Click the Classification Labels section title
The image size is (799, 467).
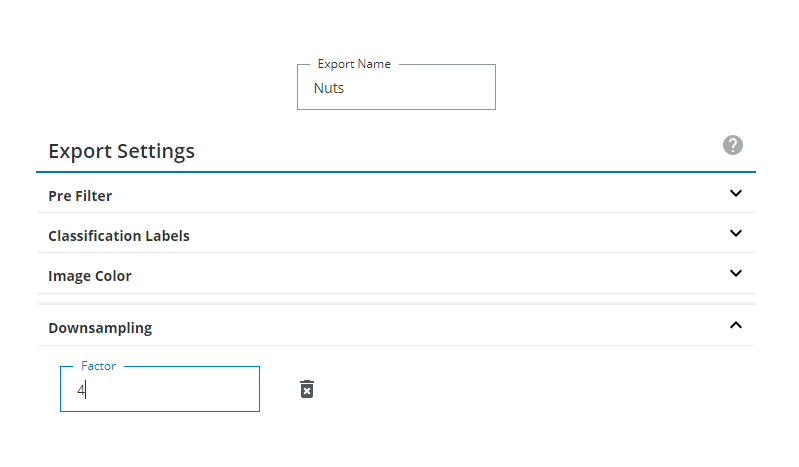click(x=119, y=236)
